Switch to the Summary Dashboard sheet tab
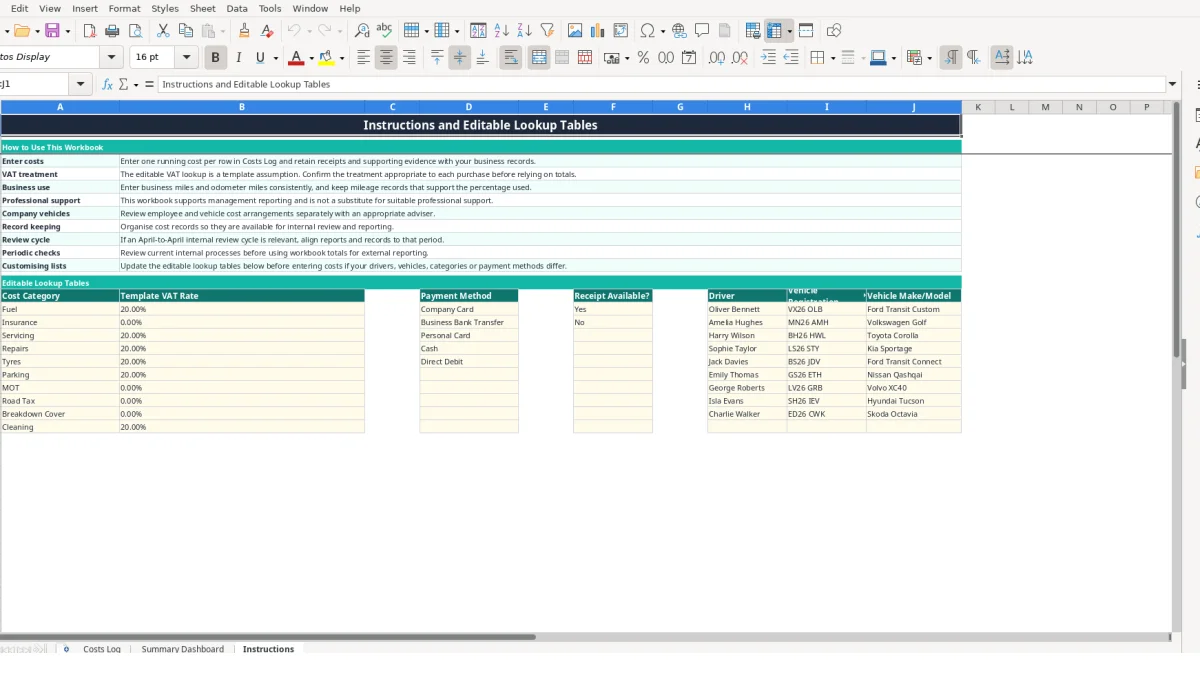This screenshot has width=1200, height=675. 183,649
